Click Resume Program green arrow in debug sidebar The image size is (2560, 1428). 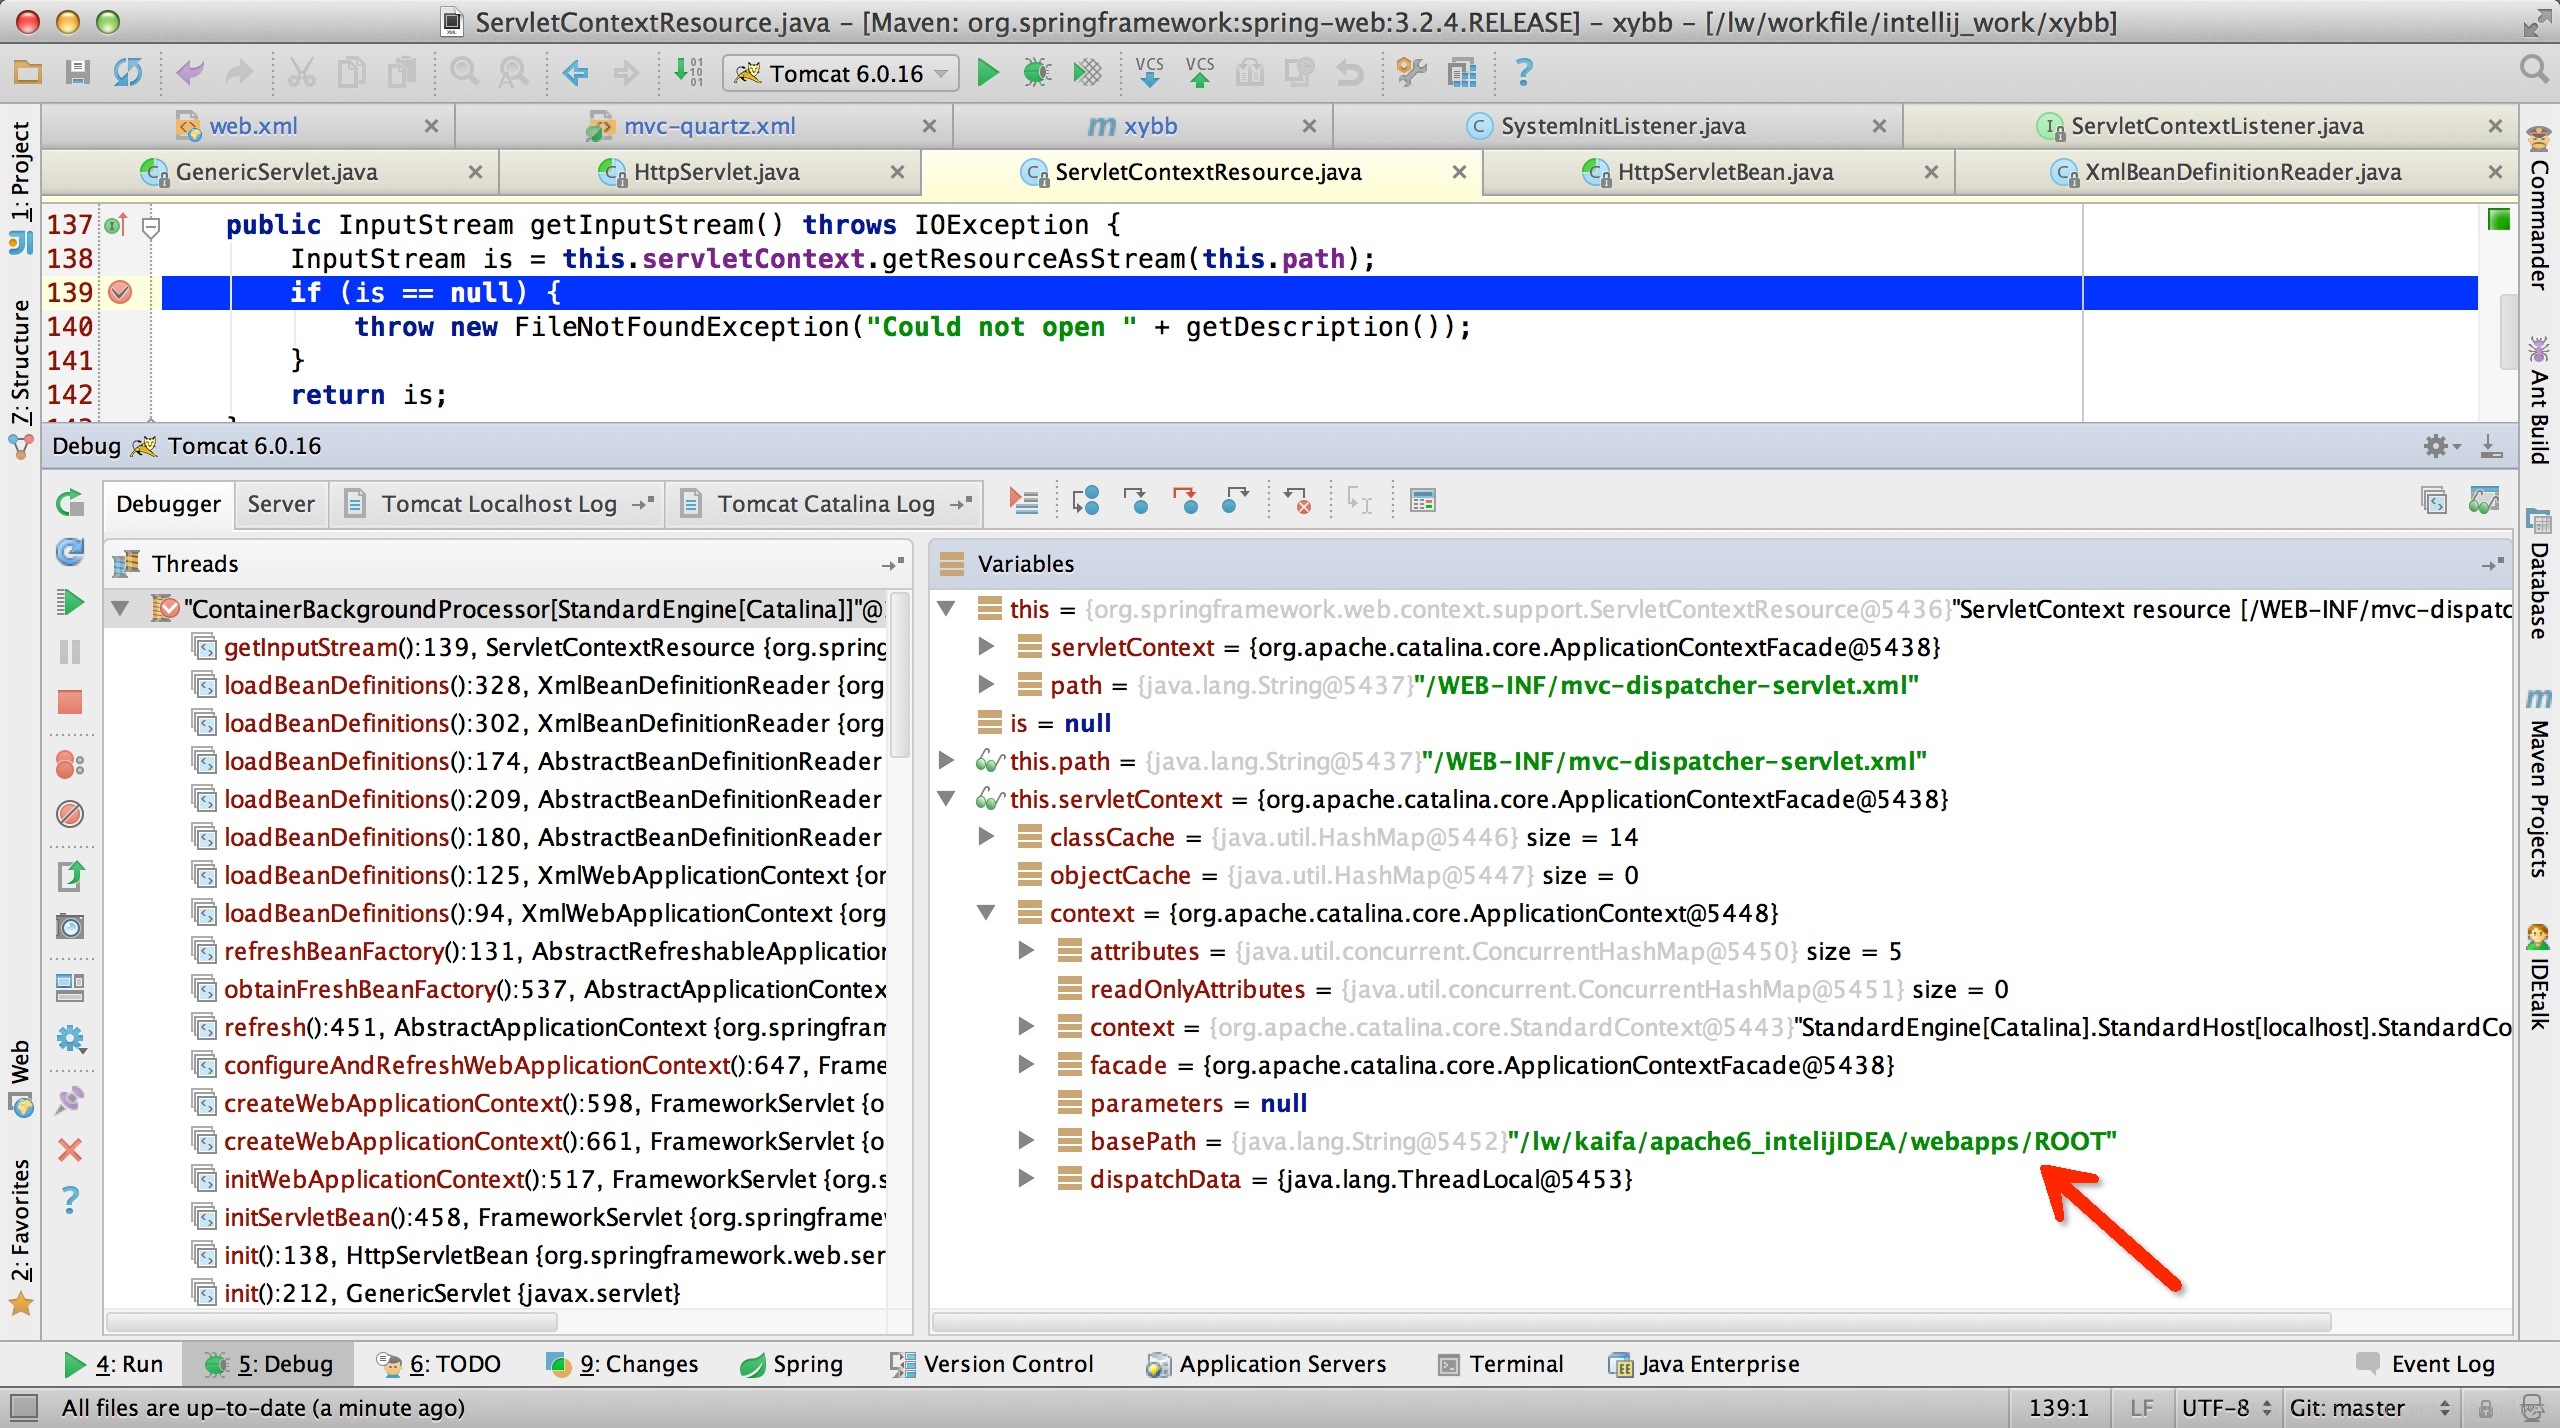pyautogui.click(x=69, y=603)
